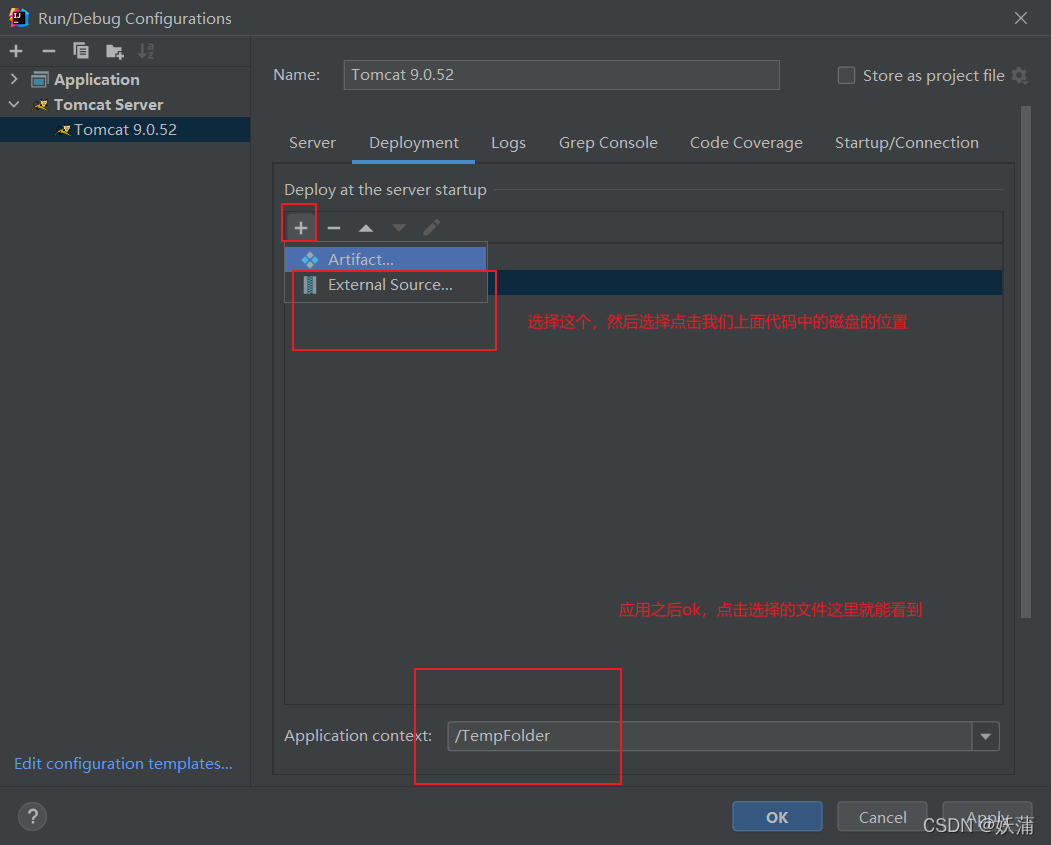Expand the Application tree node

coord(14,79)
